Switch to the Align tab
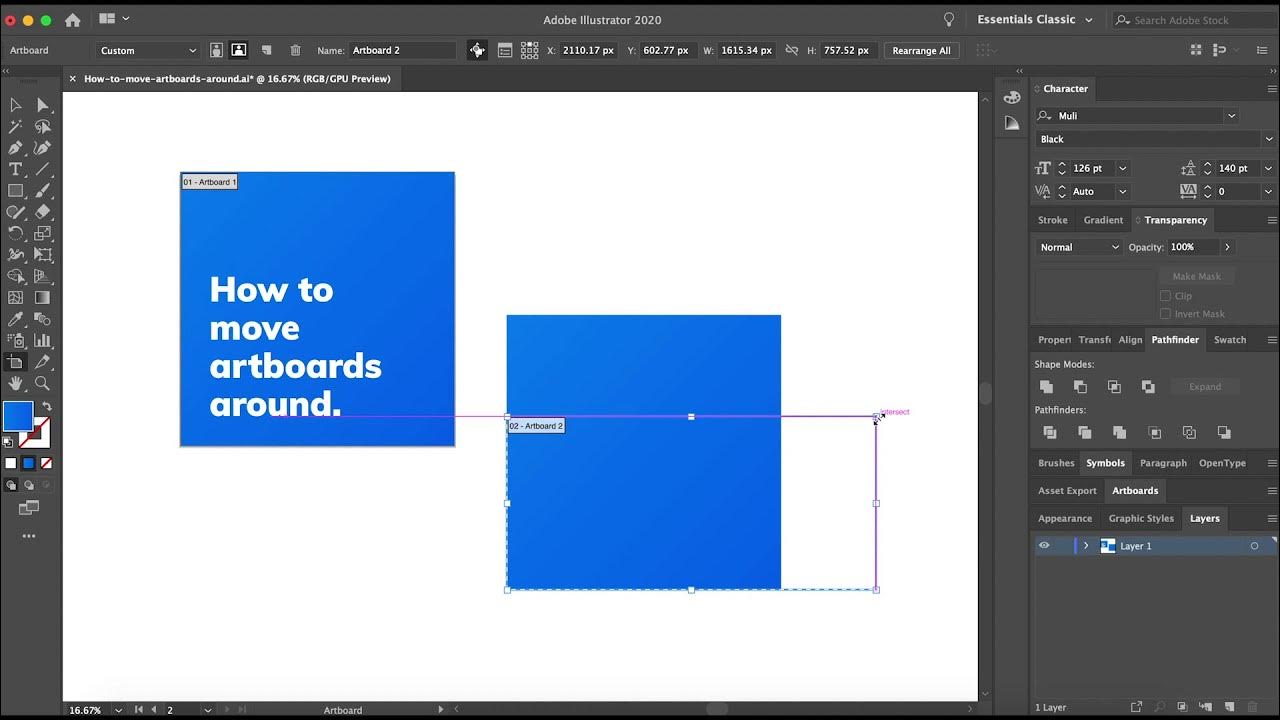 1130,340
